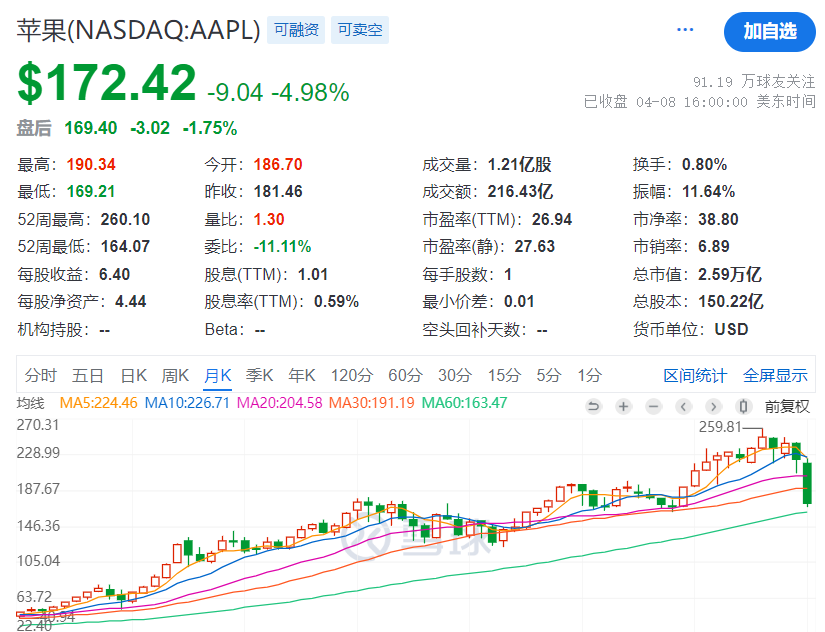Click the 总市值 value 2.59万亿
The width and height of the screenshot is (825, 632).
[x=730, y=274]
